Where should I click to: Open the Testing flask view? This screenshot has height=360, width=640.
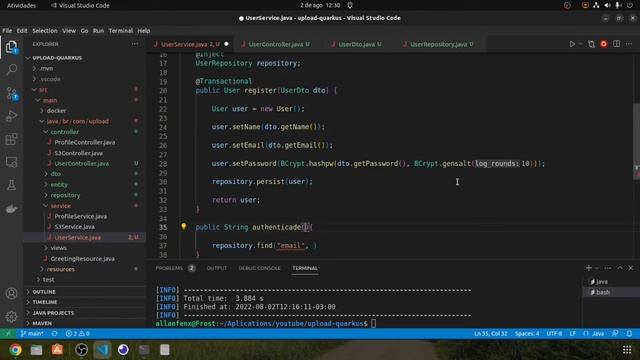pyautogui.click(x=11, y=185)
